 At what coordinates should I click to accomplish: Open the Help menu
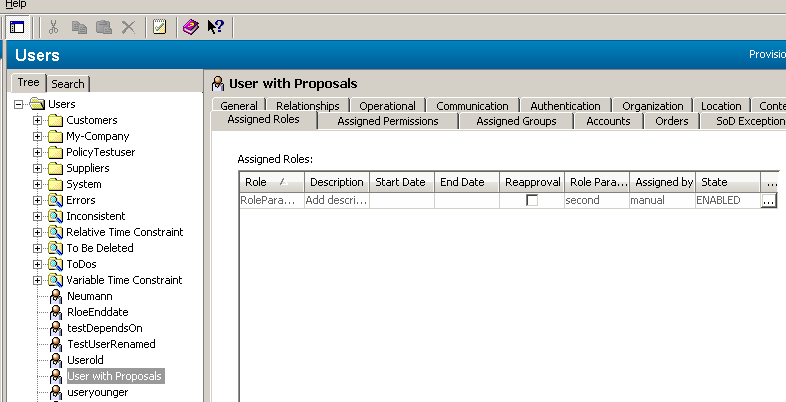(16, 4)
